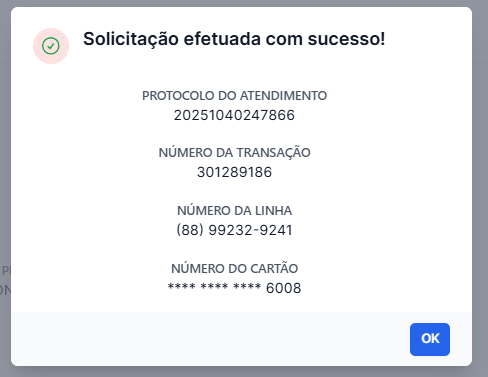This screenshot has width=488, height=377.
Task: Click the transaction number 301289186
Action: [x=234, y=172]
